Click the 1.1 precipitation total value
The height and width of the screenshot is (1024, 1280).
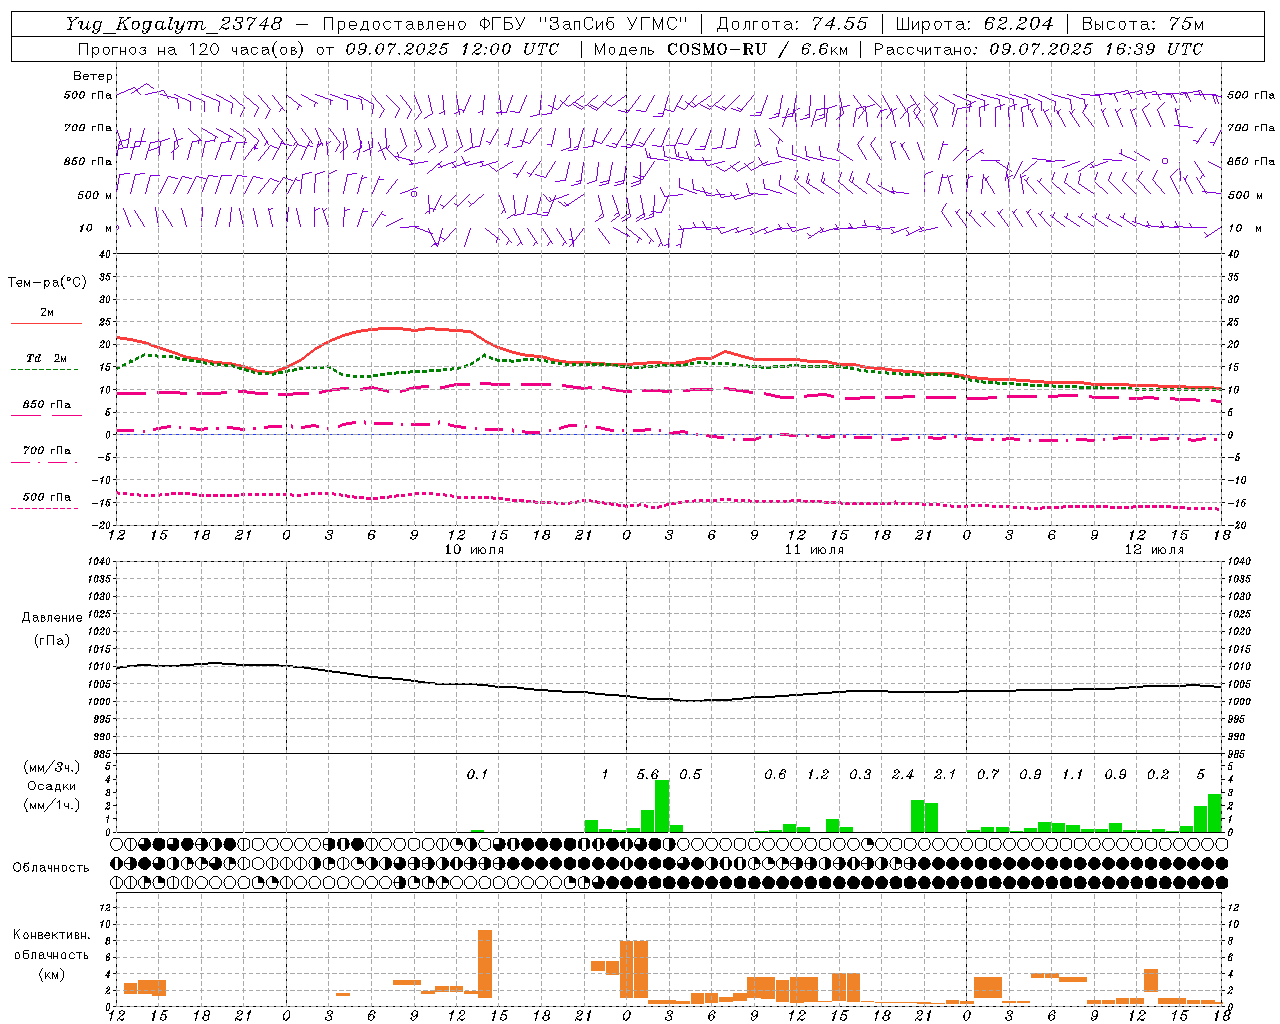pos(1073,775)
